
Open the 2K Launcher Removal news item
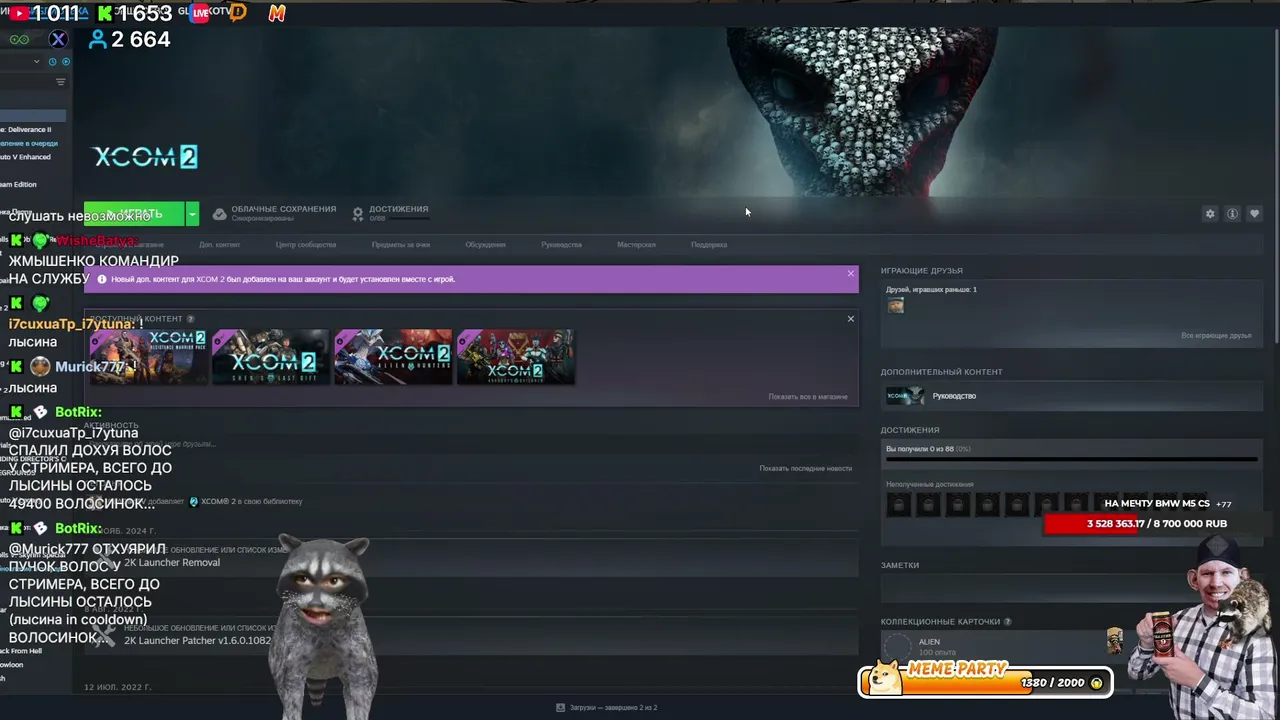tap(470, 558)
